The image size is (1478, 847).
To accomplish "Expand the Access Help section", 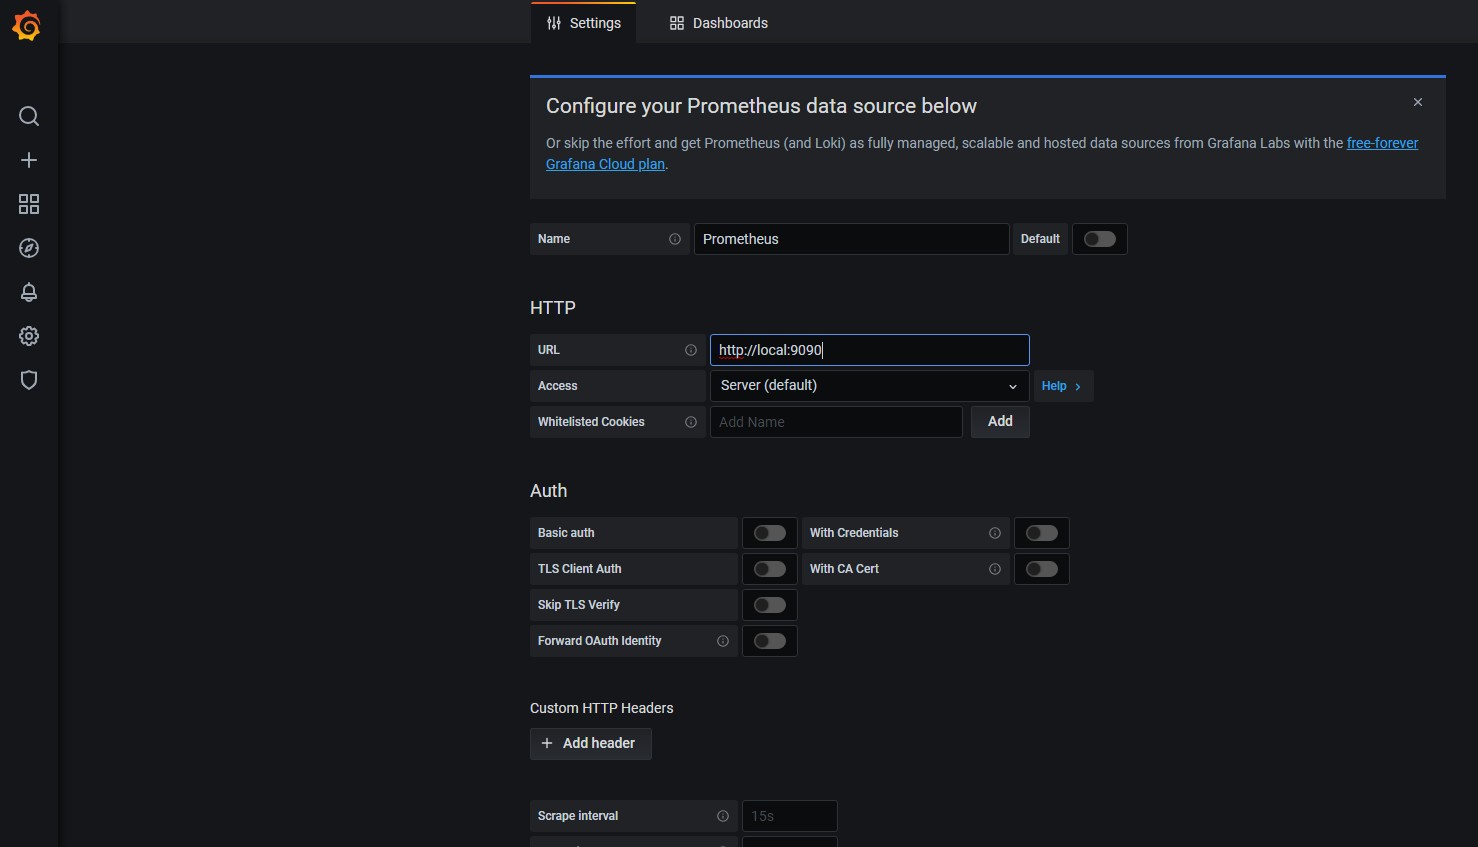I will [1061, 386].
